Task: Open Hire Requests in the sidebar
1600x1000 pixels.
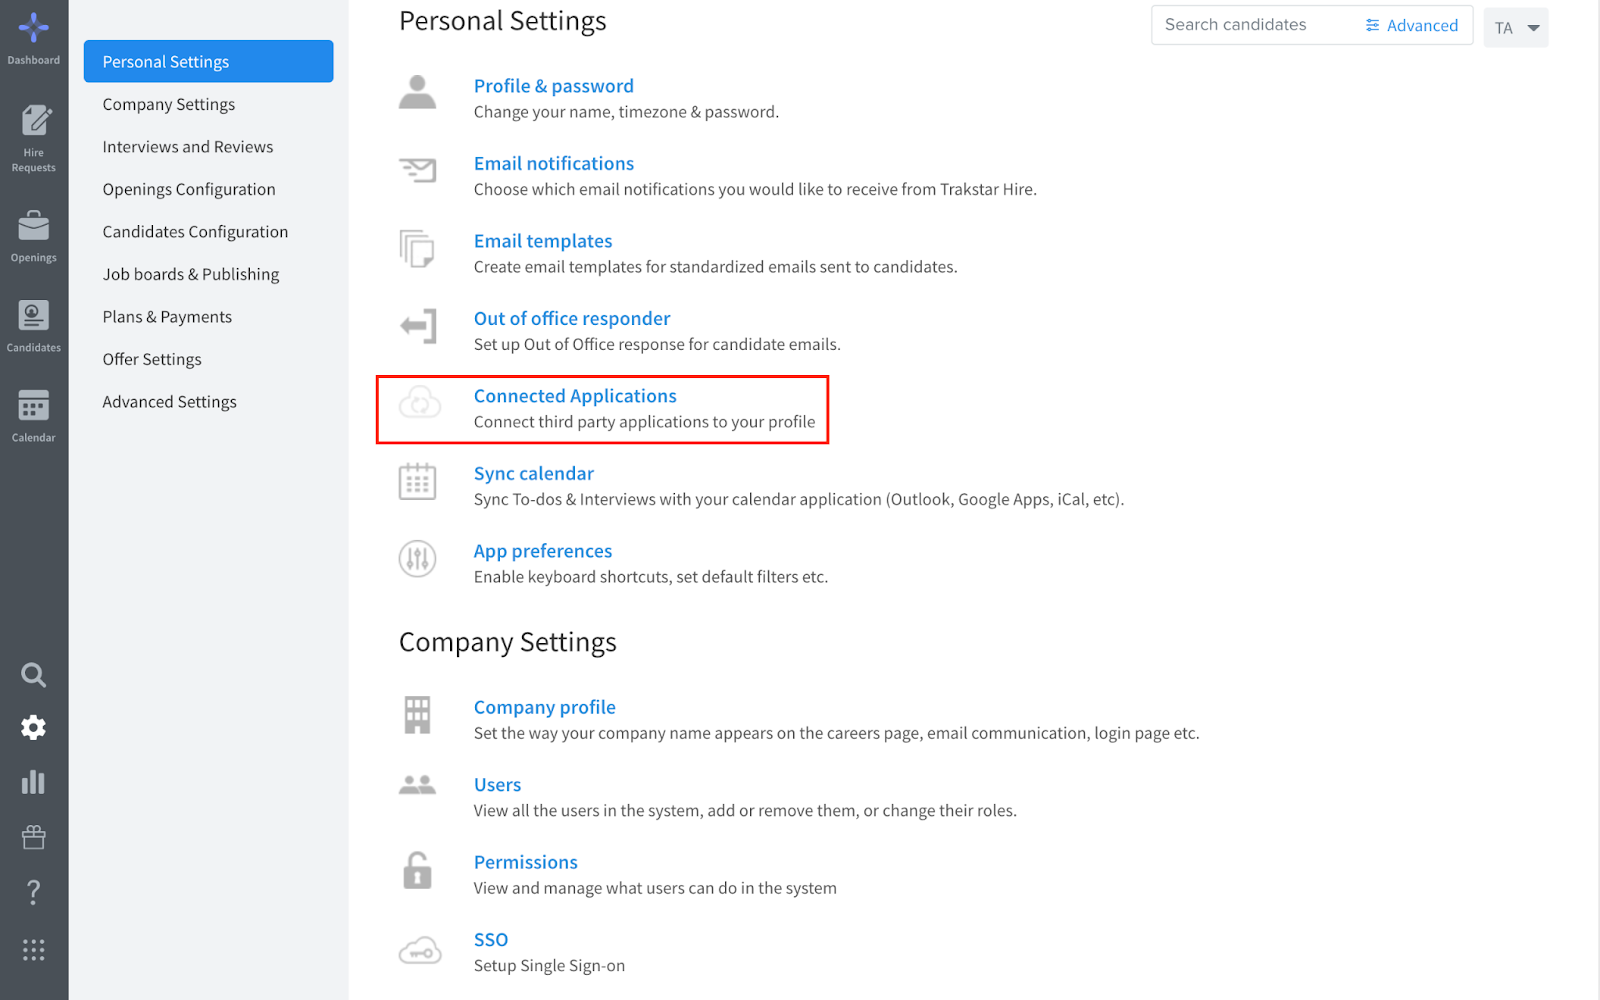Action: [x=34, y=139]
